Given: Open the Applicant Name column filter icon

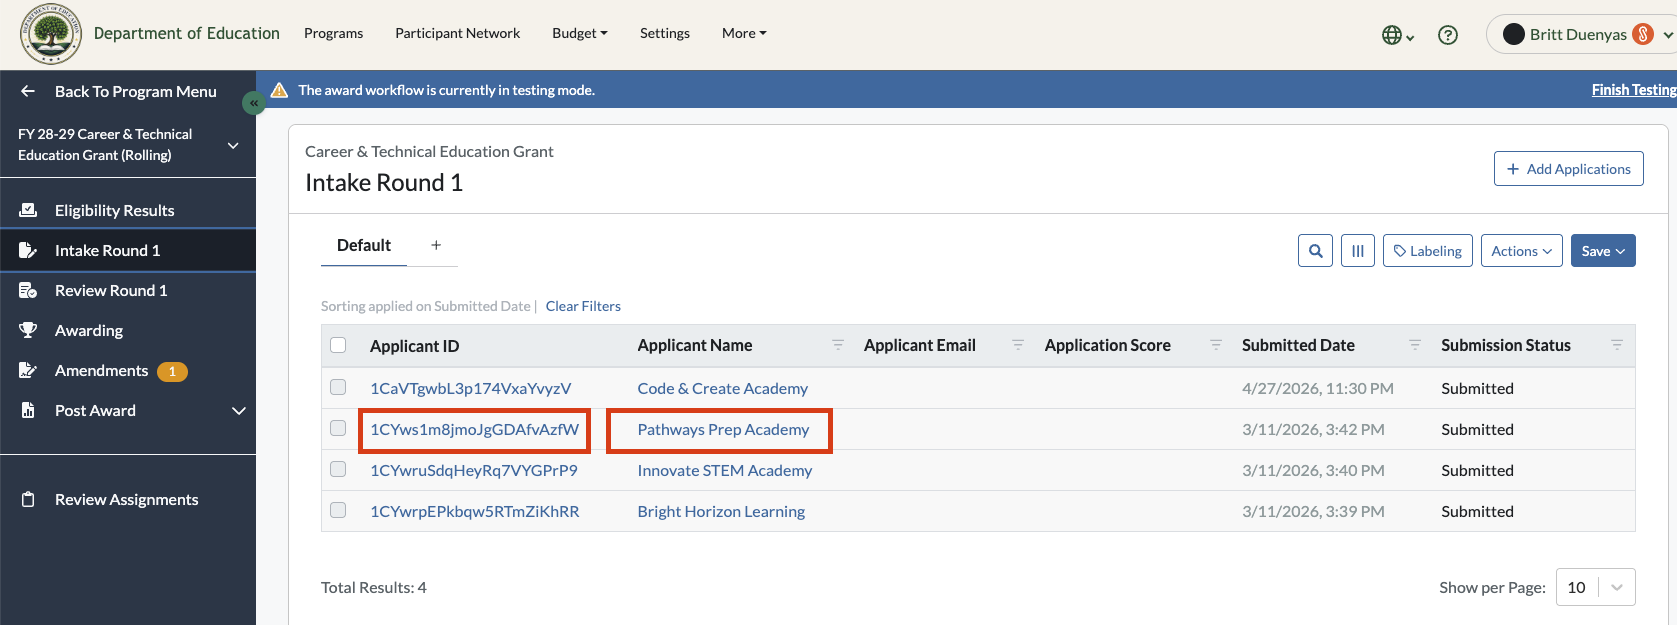Looking at the screenshot, I should click(838, 345).
